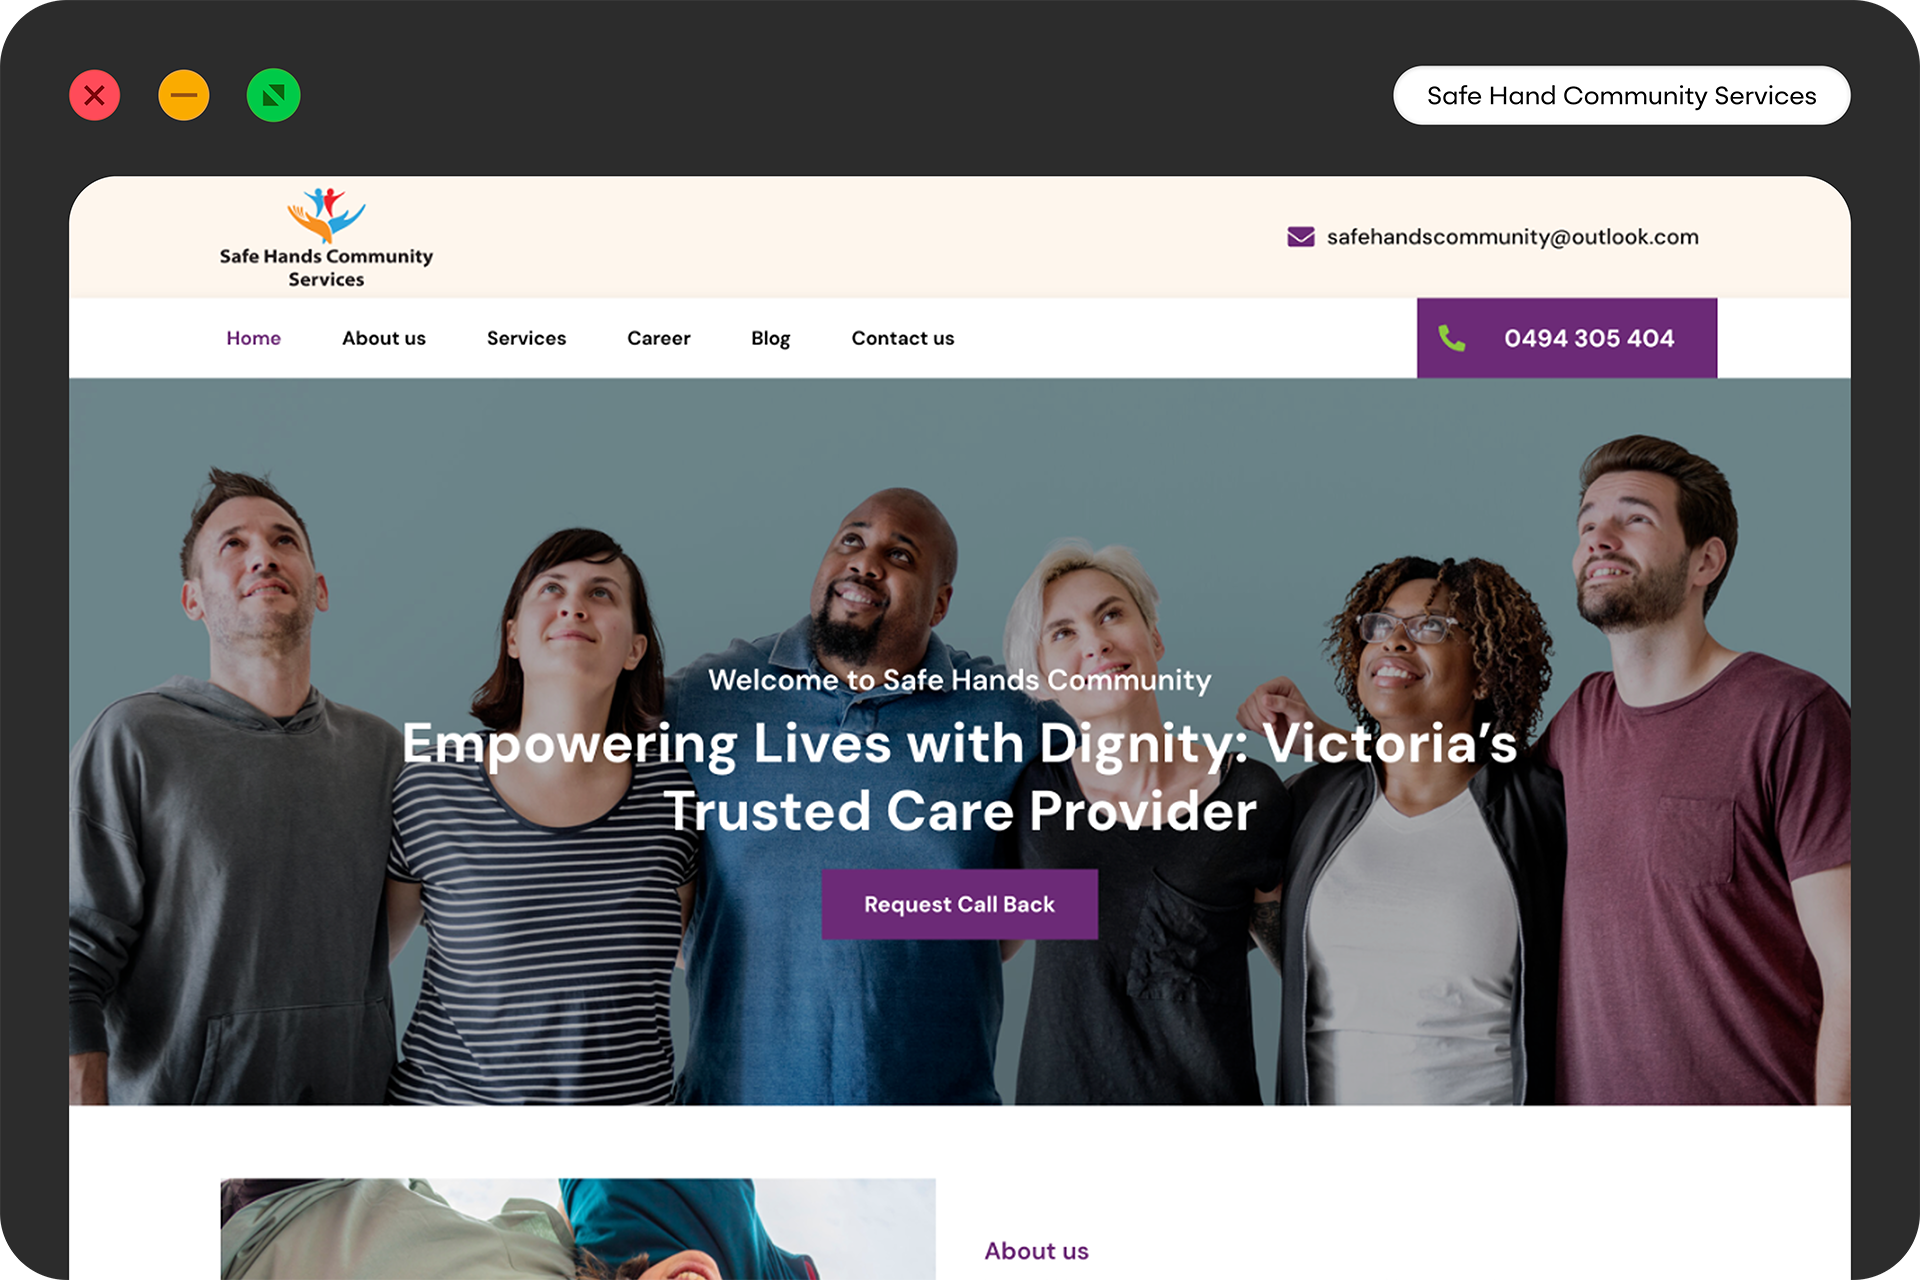Click the Request Call Back button
The height and width of the screenshot is (1280, 1920).
click(x=960, y=904)
